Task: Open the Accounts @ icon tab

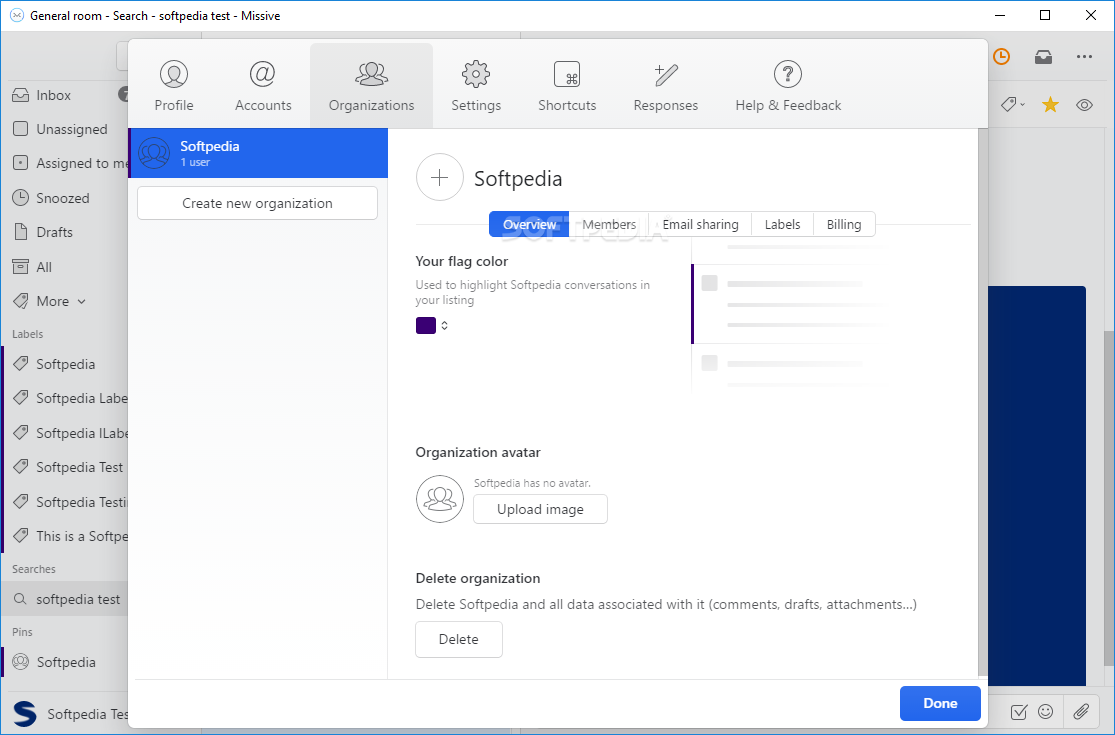Action: coord(262,74)
